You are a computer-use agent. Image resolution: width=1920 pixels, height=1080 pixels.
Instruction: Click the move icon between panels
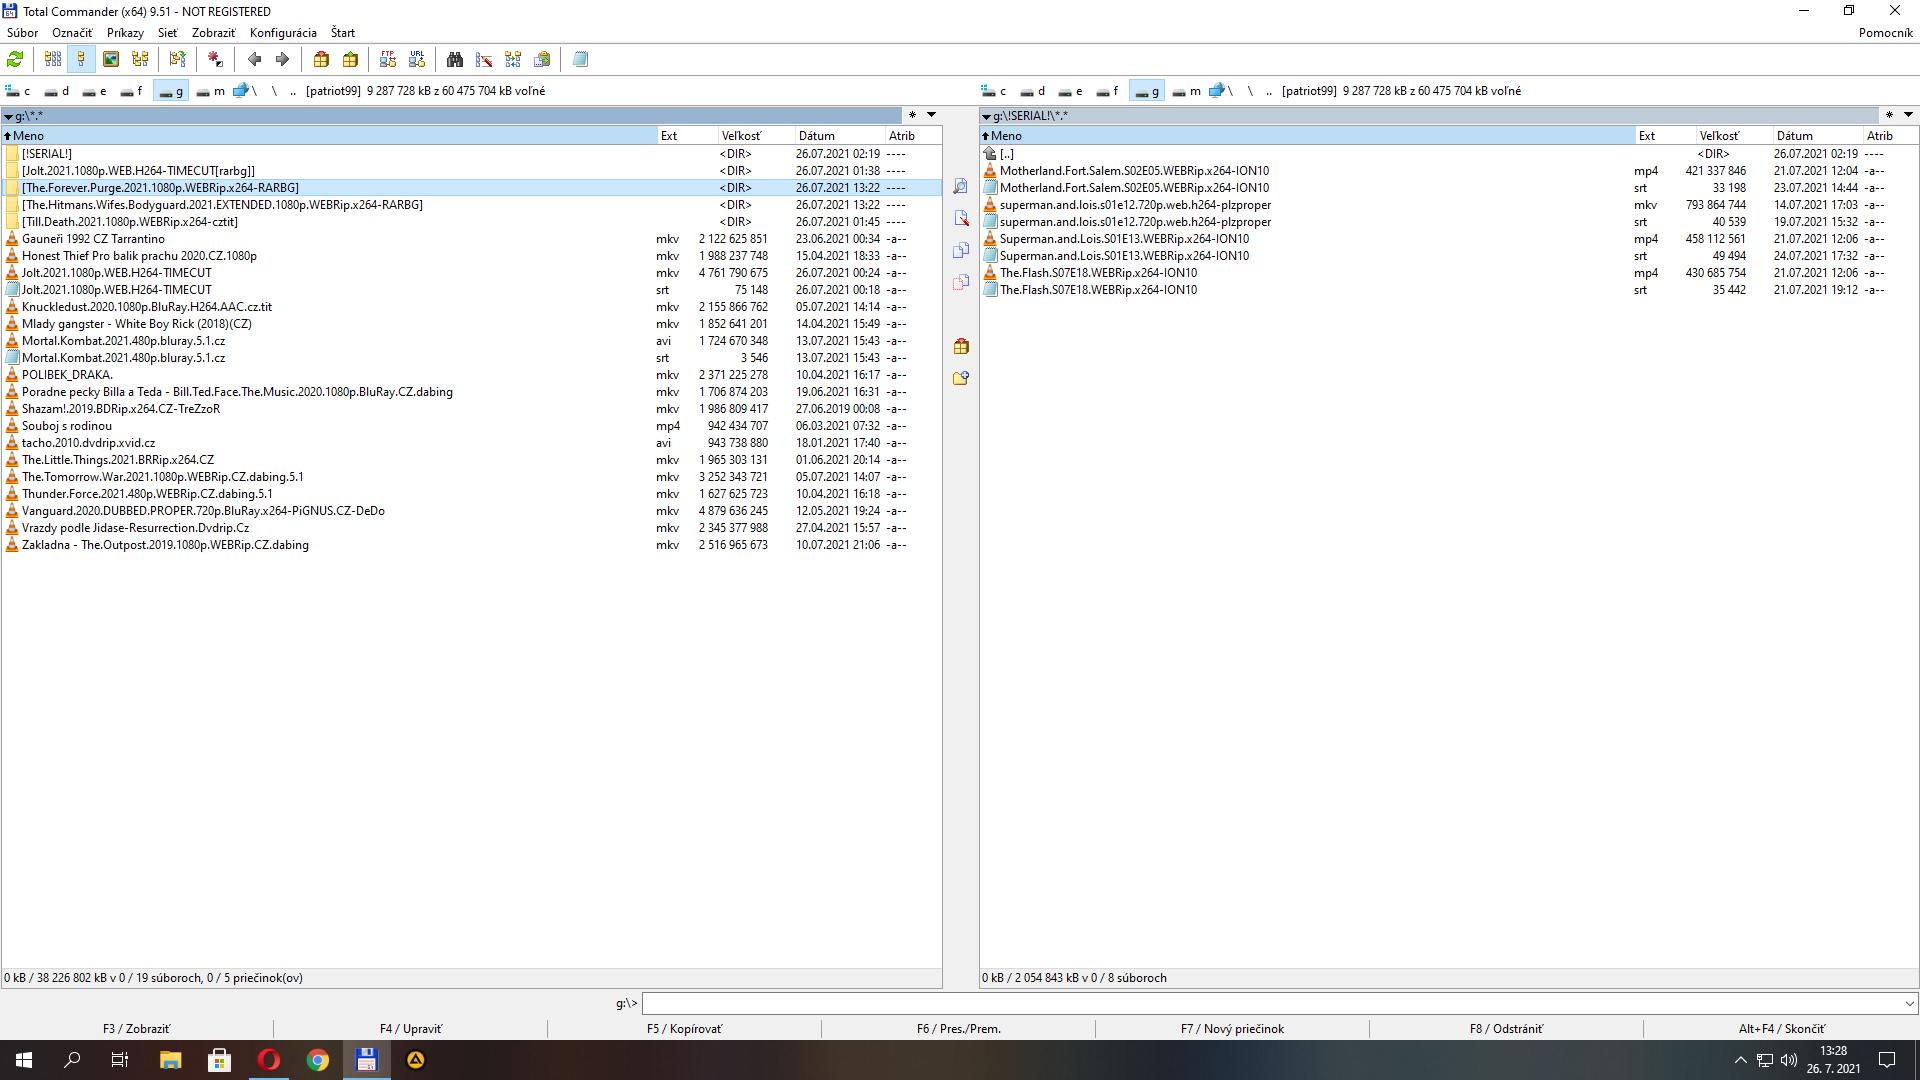(961, 283)
